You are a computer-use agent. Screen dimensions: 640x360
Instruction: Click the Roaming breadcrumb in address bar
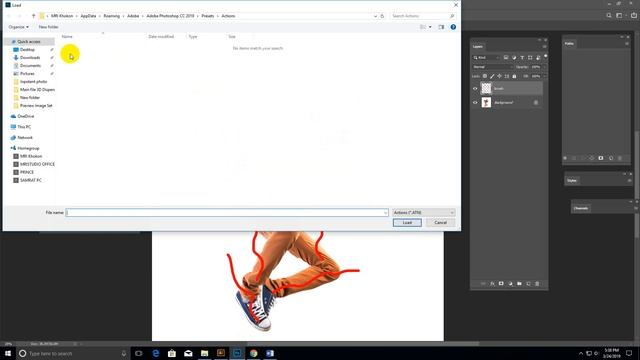(111, 16)
